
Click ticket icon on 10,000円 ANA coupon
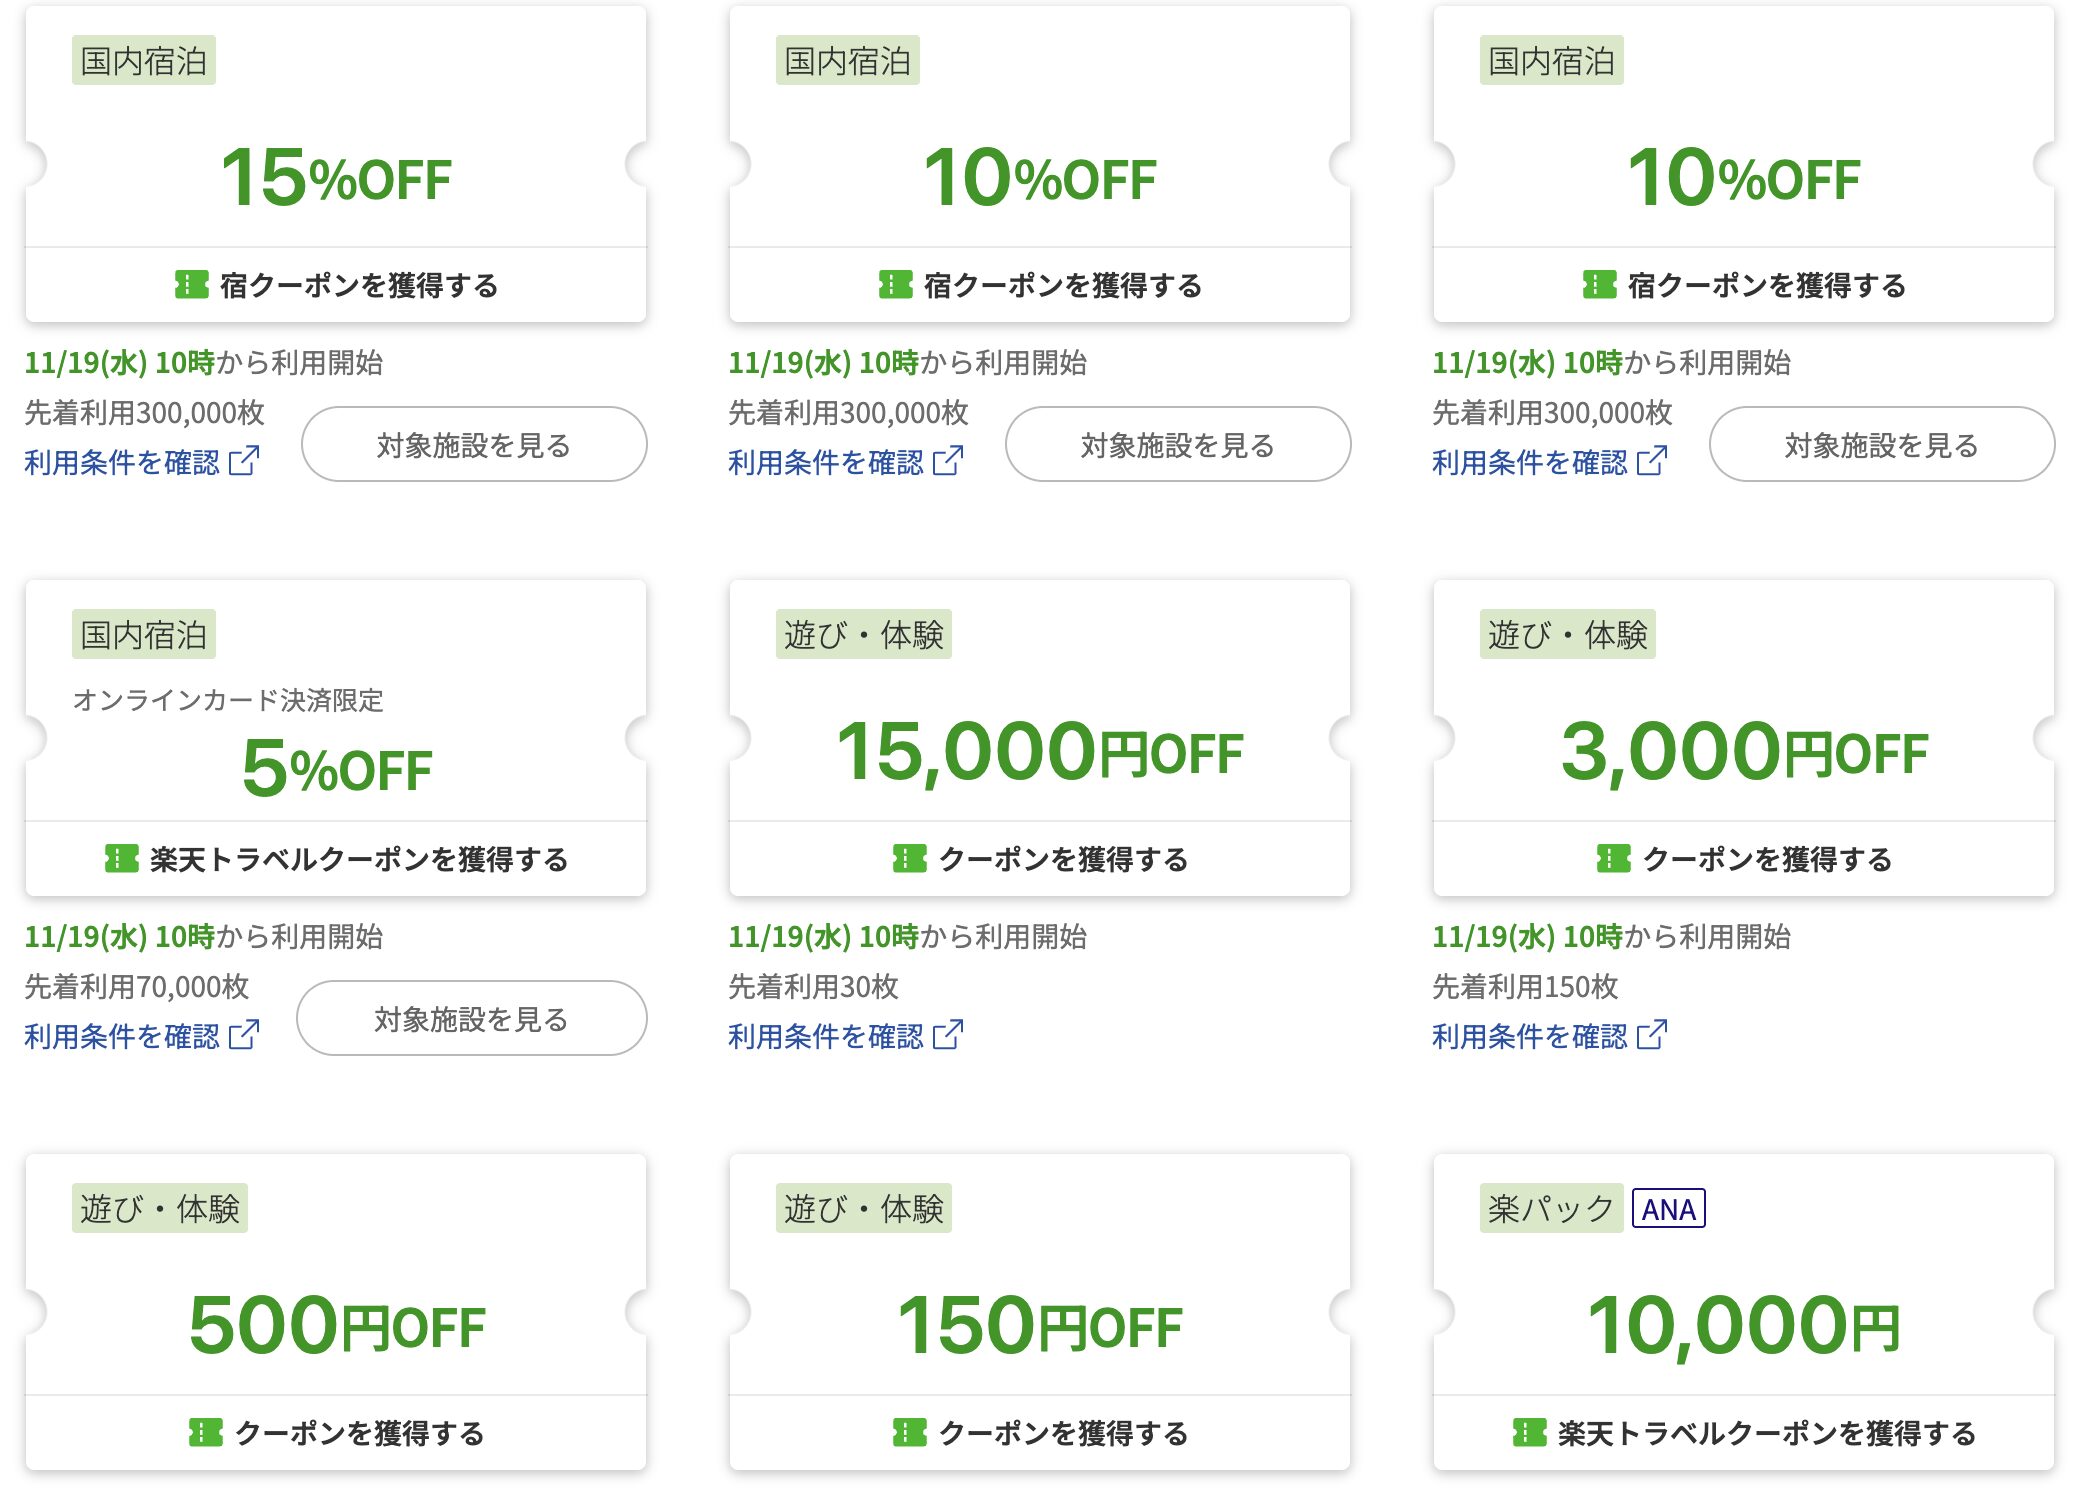click(x=1529, y=1433)
